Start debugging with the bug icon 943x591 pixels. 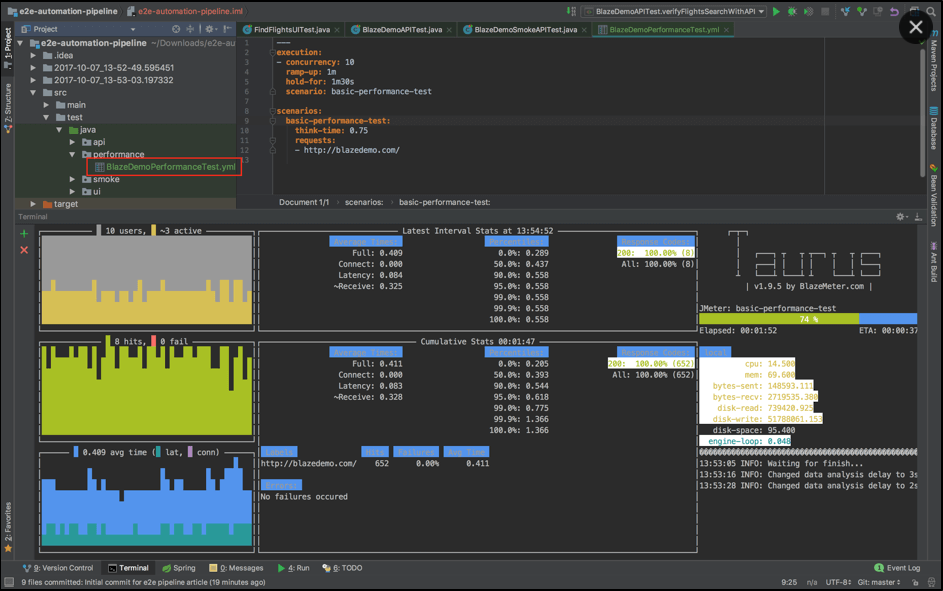click(x=793, y=12)
